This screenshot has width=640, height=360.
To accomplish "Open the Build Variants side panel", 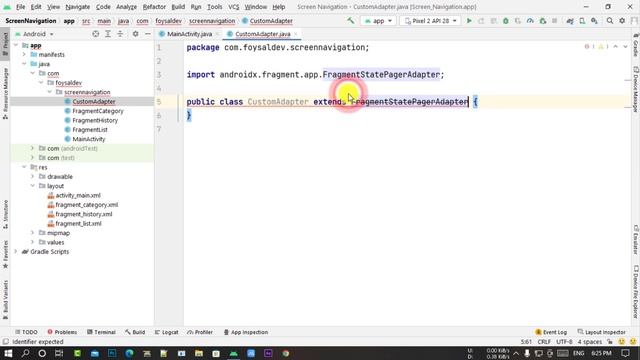I will [x=5, y=300].
